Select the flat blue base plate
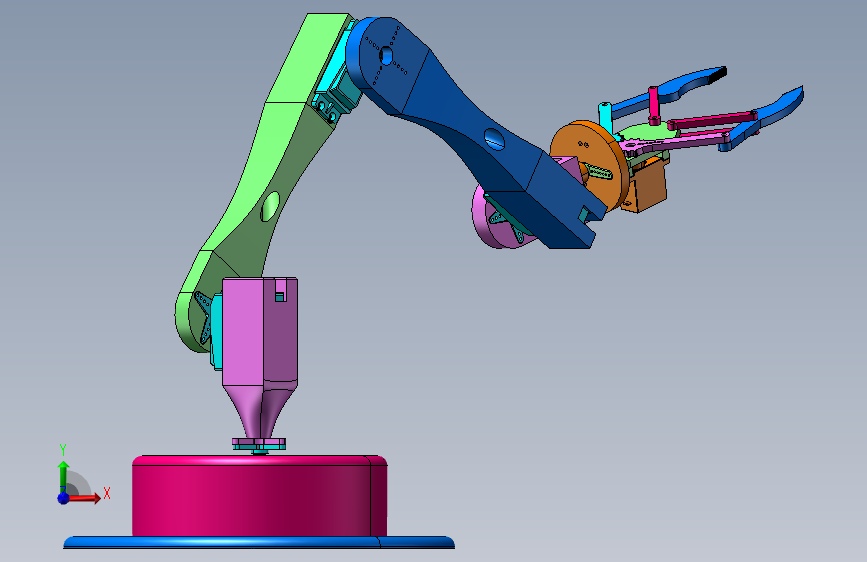867x562 pixels. coord(259,542)
